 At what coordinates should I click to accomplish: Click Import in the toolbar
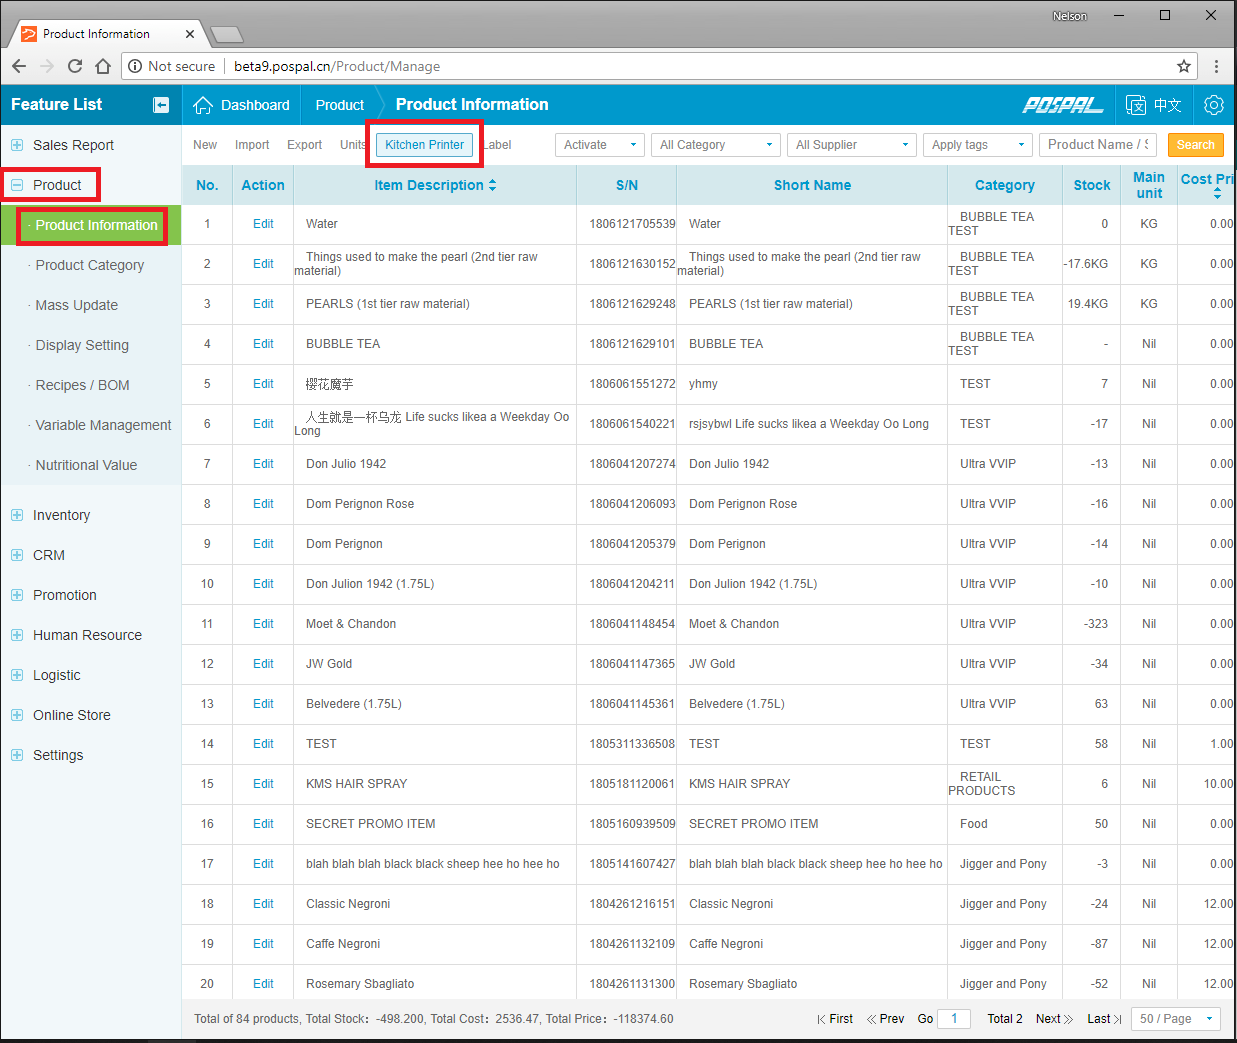(252, 145)
